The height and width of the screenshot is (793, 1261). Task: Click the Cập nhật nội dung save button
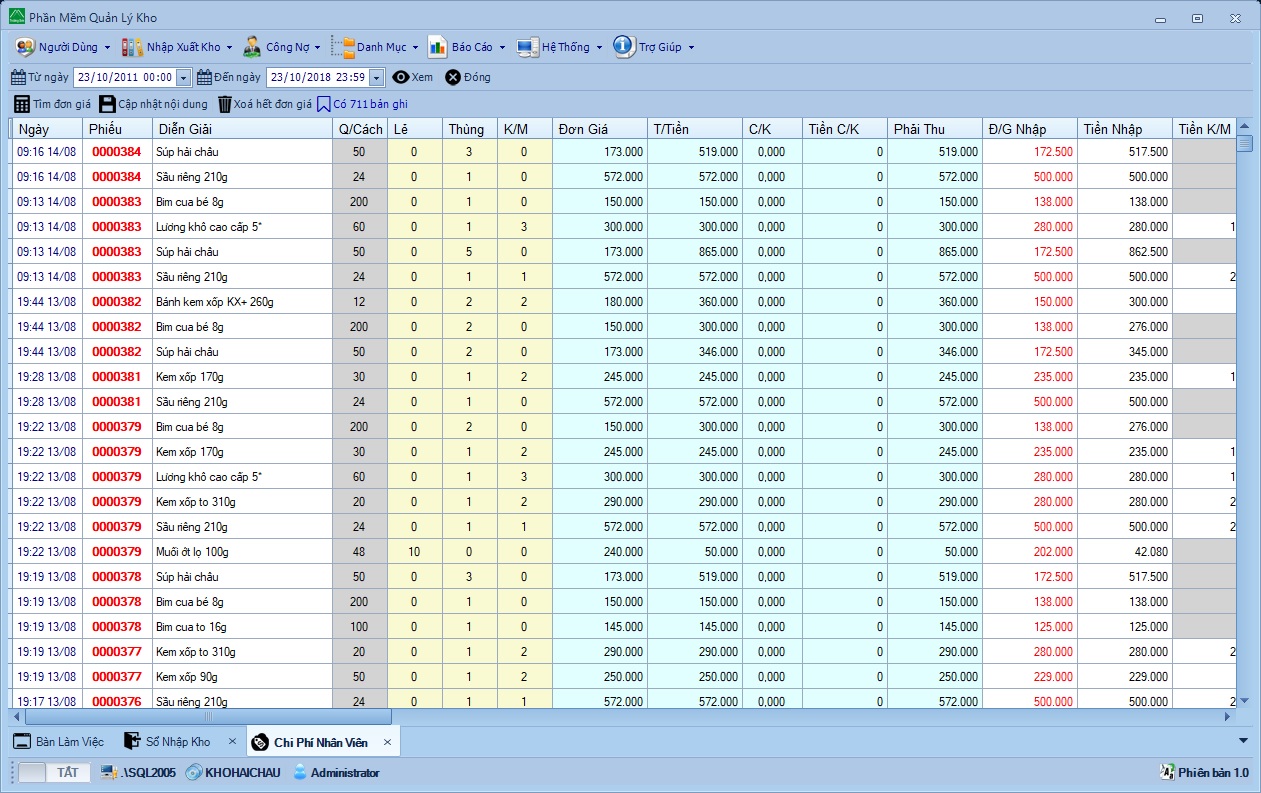click(153, 104)
